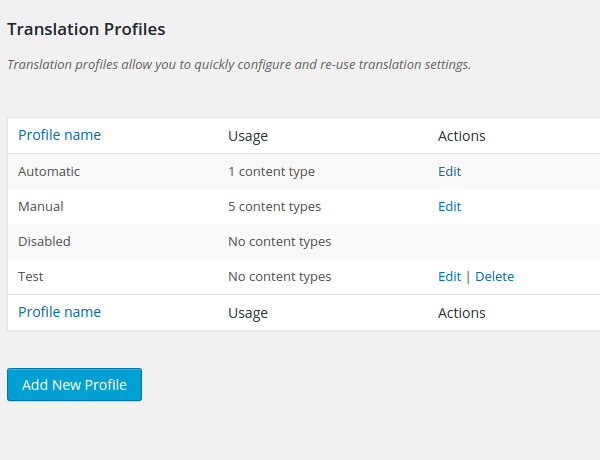
Task: Edit the Automatic profile
Action: 449,171
